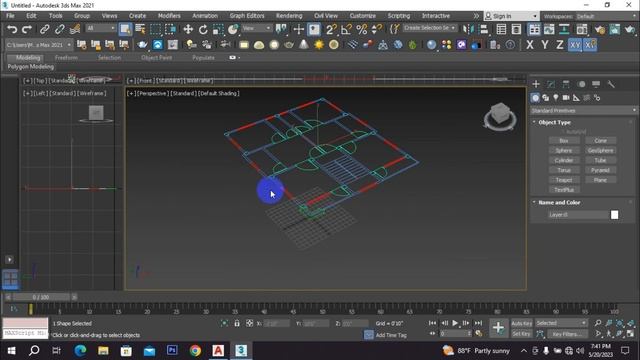640x360 pixels.
Task: Click the Teapot object button
Action: [x=564, y=180]
